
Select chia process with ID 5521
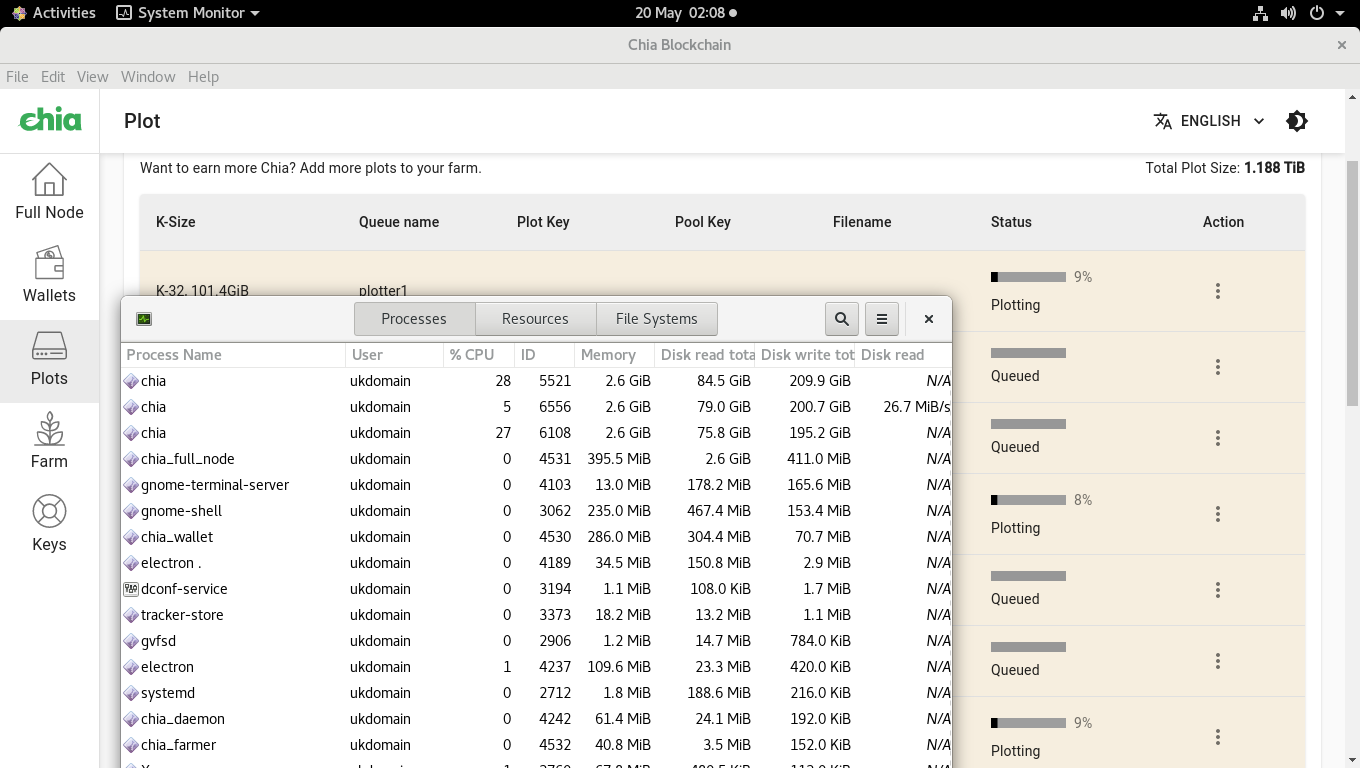537,381
